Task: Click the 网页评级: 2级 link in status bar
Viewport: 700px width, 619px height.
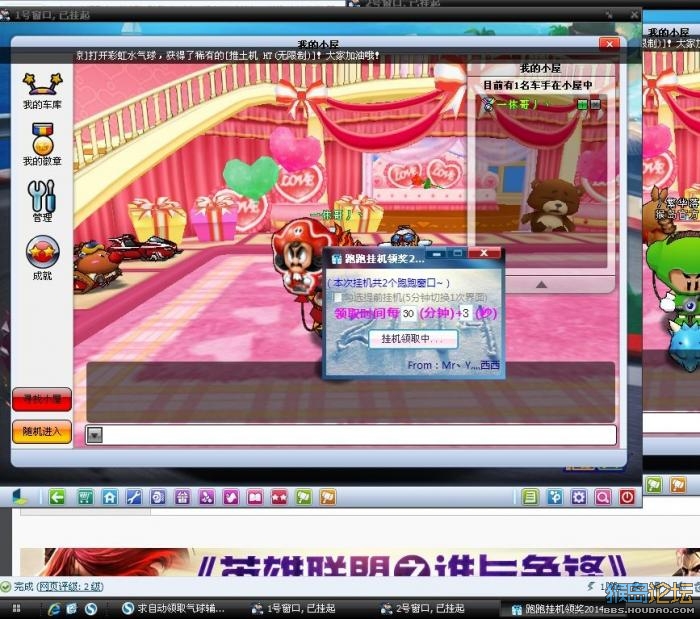Action: coord(70,586)
